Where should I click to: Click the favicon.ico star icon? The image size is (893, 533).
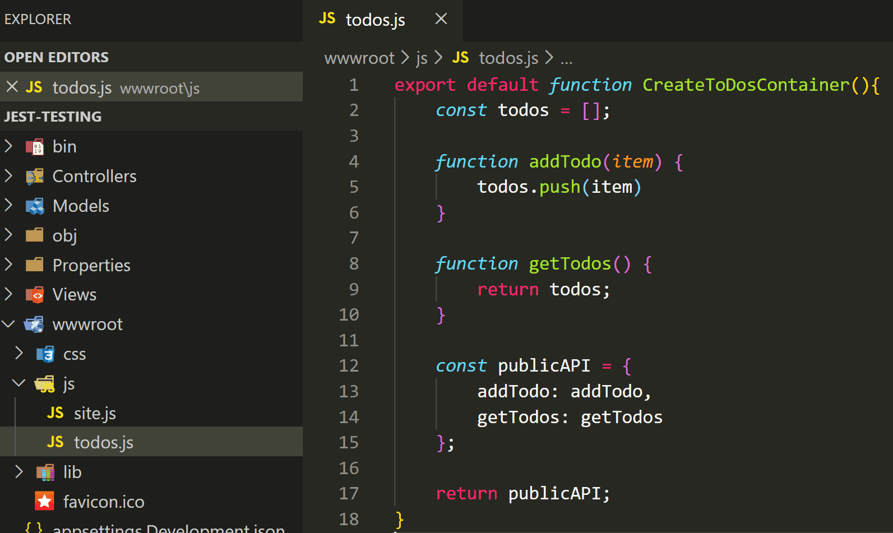pos(44,501)
